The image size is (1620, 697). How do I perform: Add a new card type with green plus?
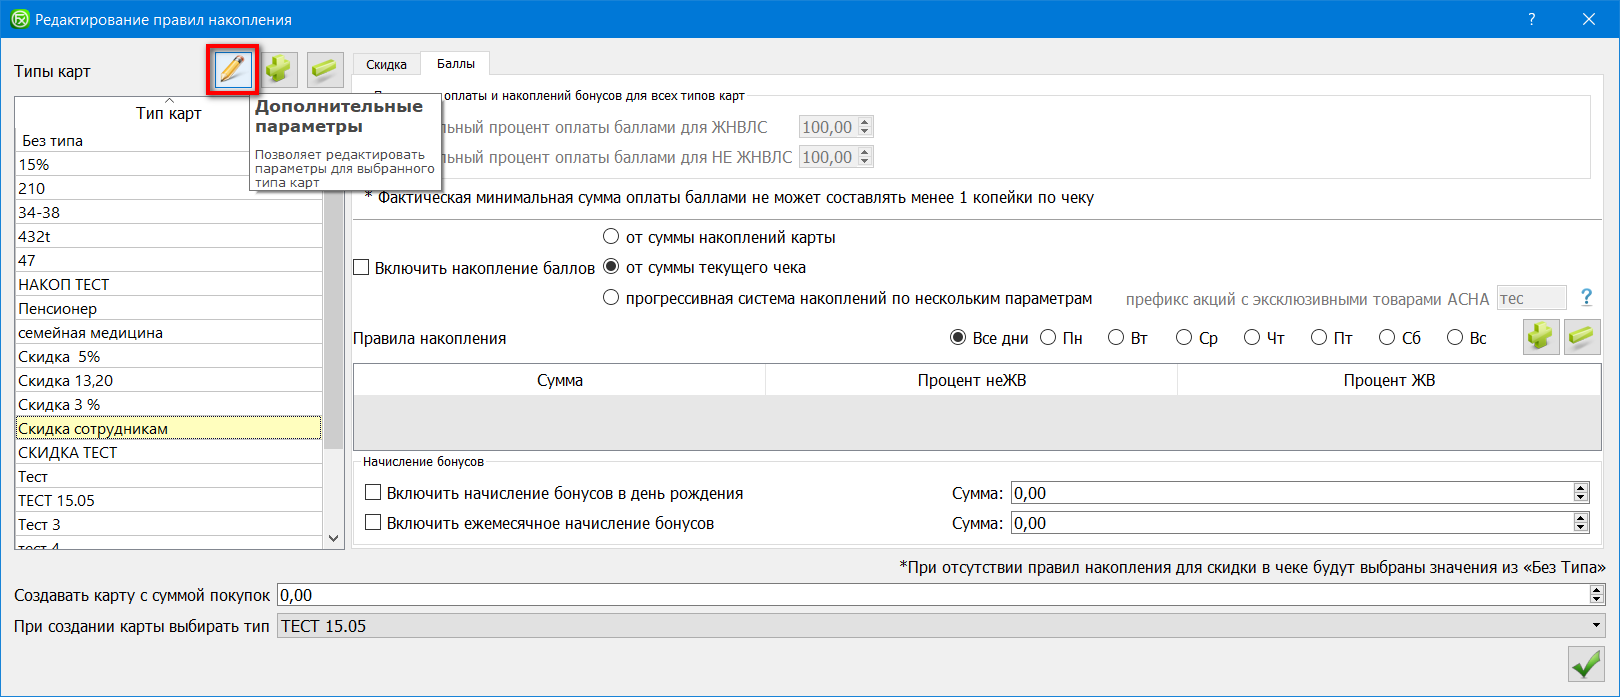(279, 70)
